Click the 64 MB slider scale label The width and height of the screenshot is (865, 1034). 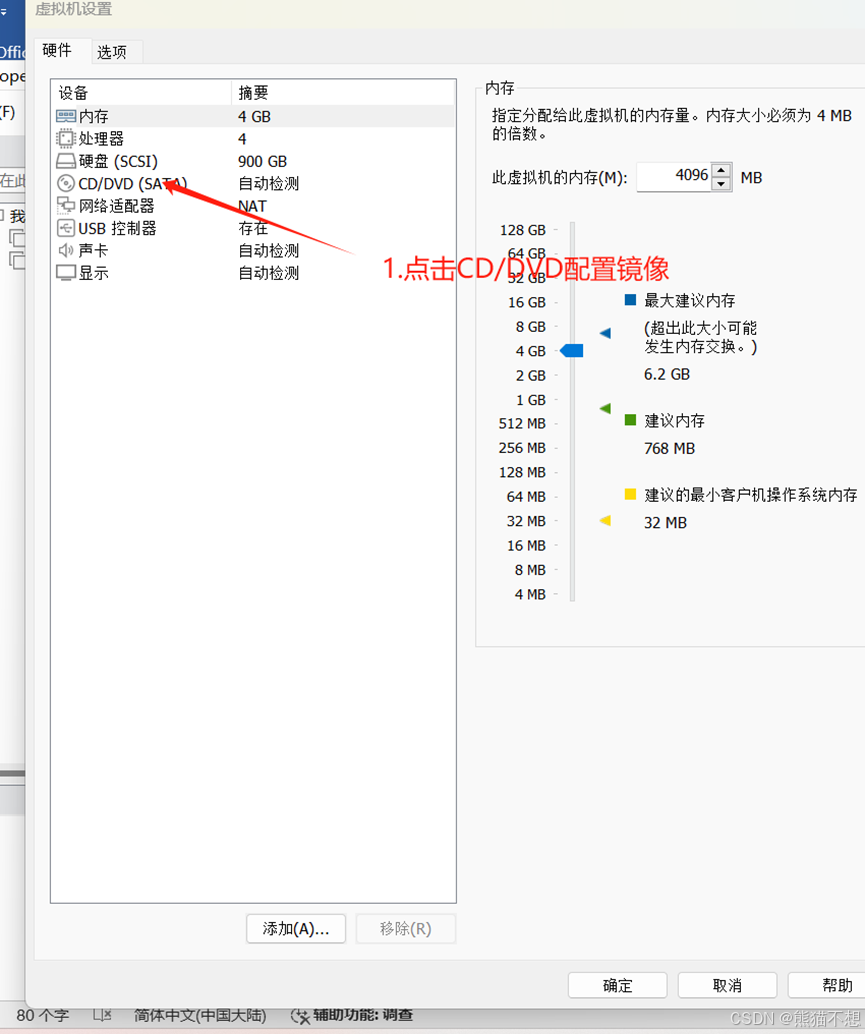526,497
